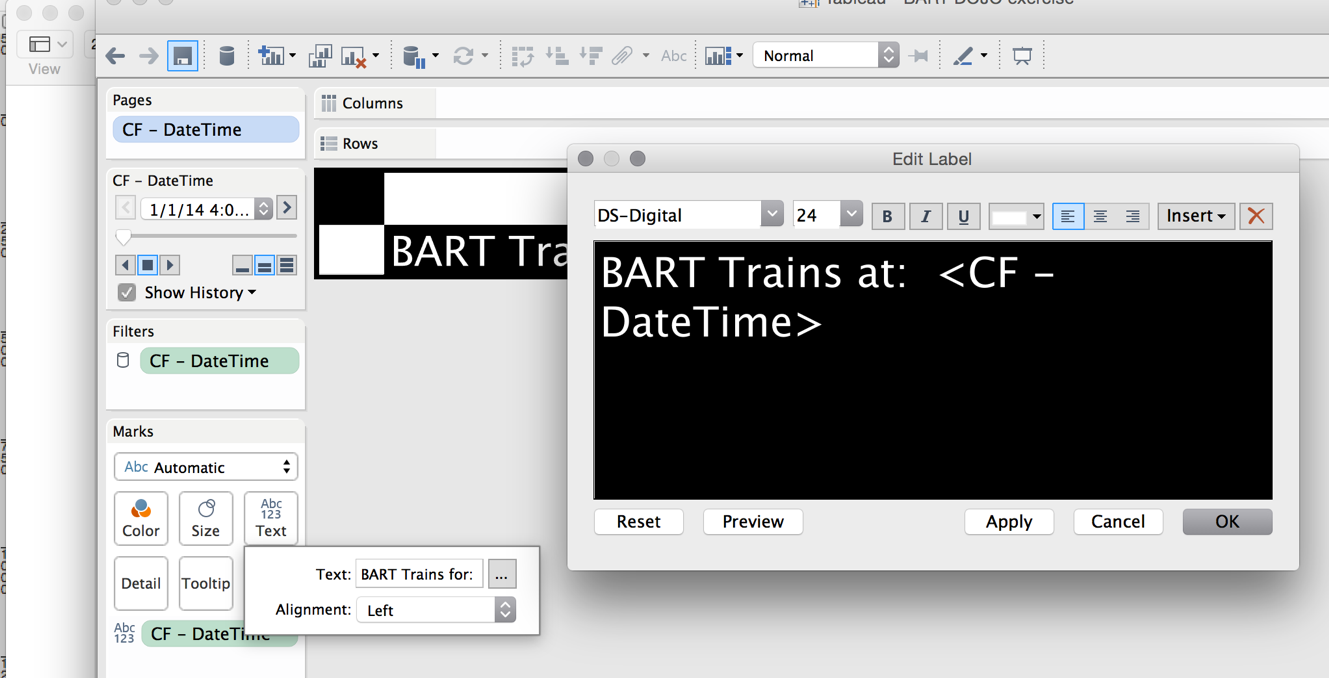The image size is (1329, 678).
Task: Click the Rows shelf label
Action: (360, 144)
